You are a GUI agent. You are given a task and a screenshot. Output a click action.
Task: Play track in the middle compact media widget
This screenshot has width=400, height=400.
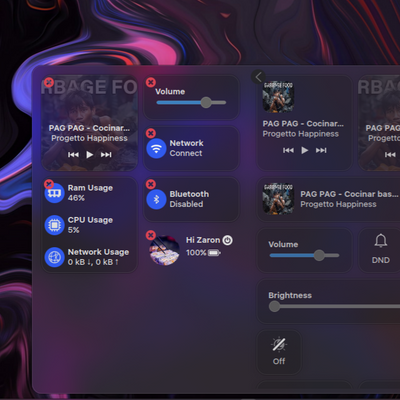(x=304, y=150)
